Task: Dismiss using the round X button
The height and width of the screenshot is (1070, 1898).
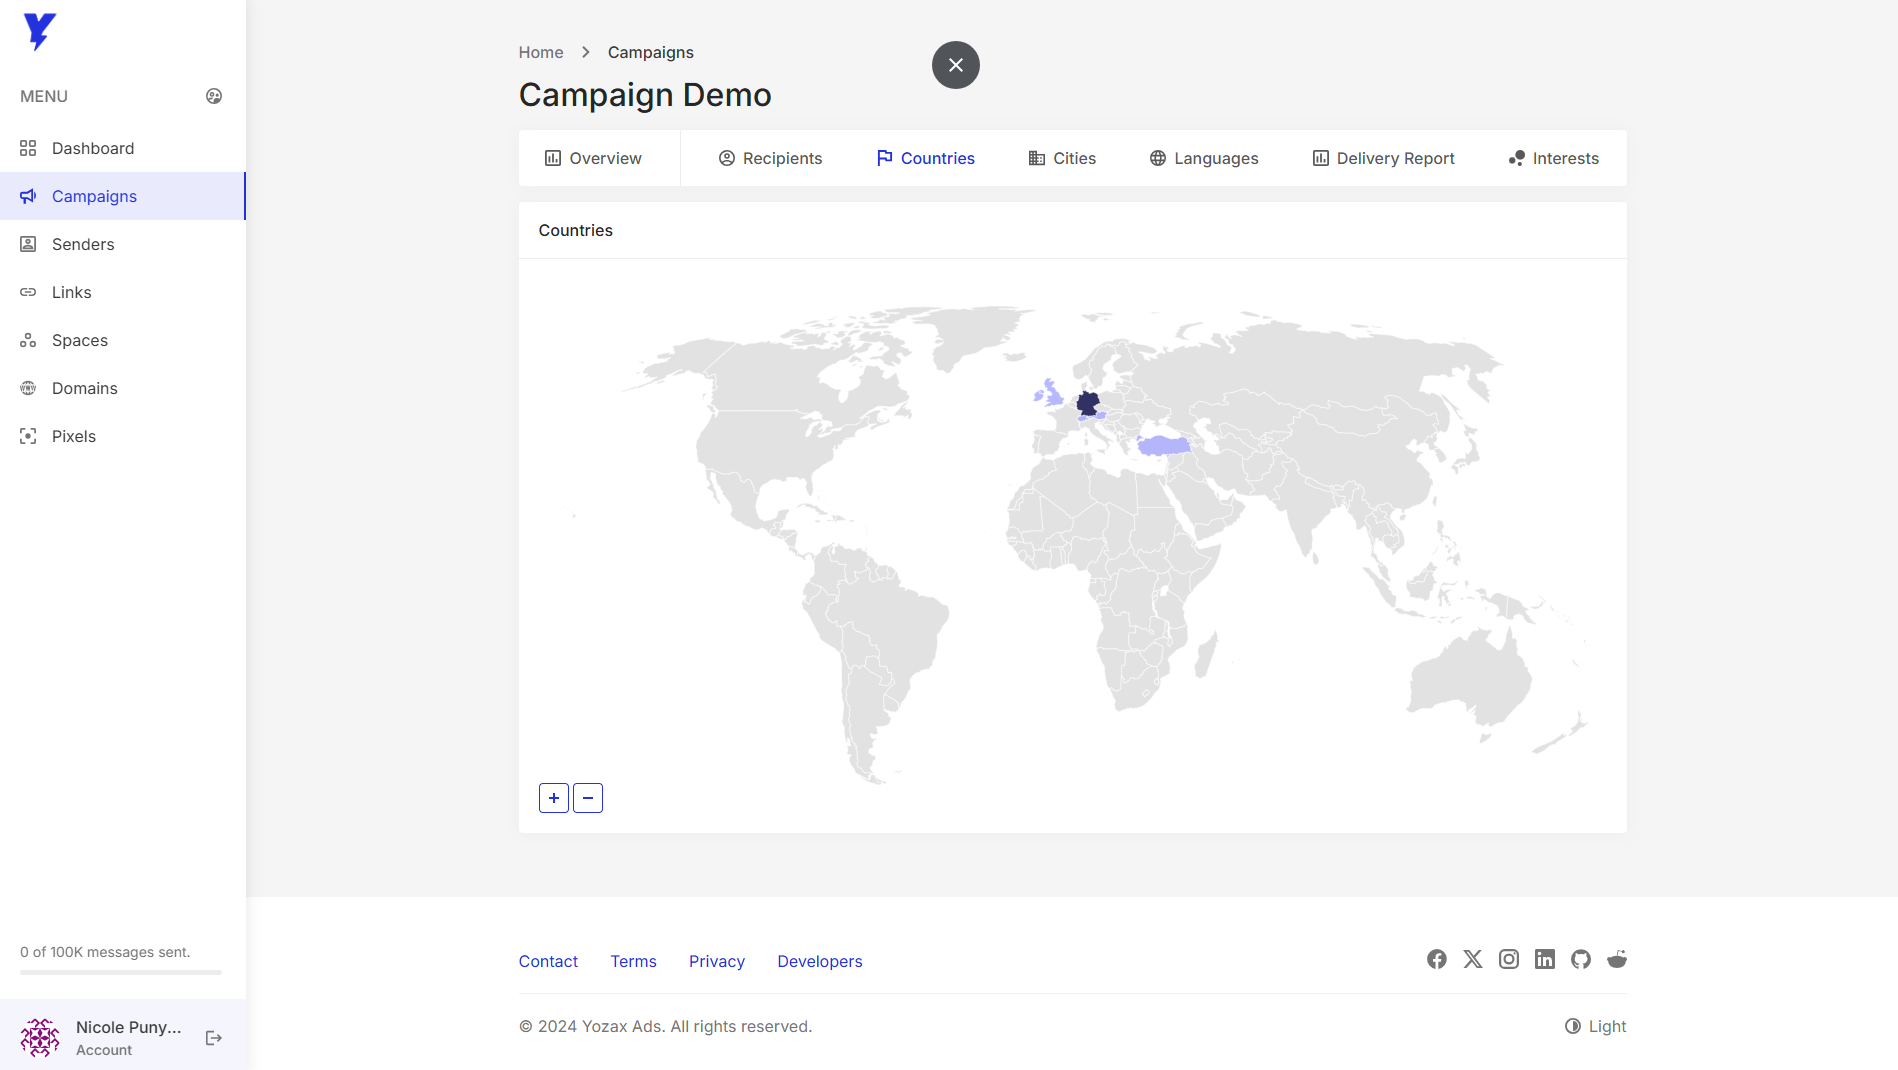Action: (956, 65)
